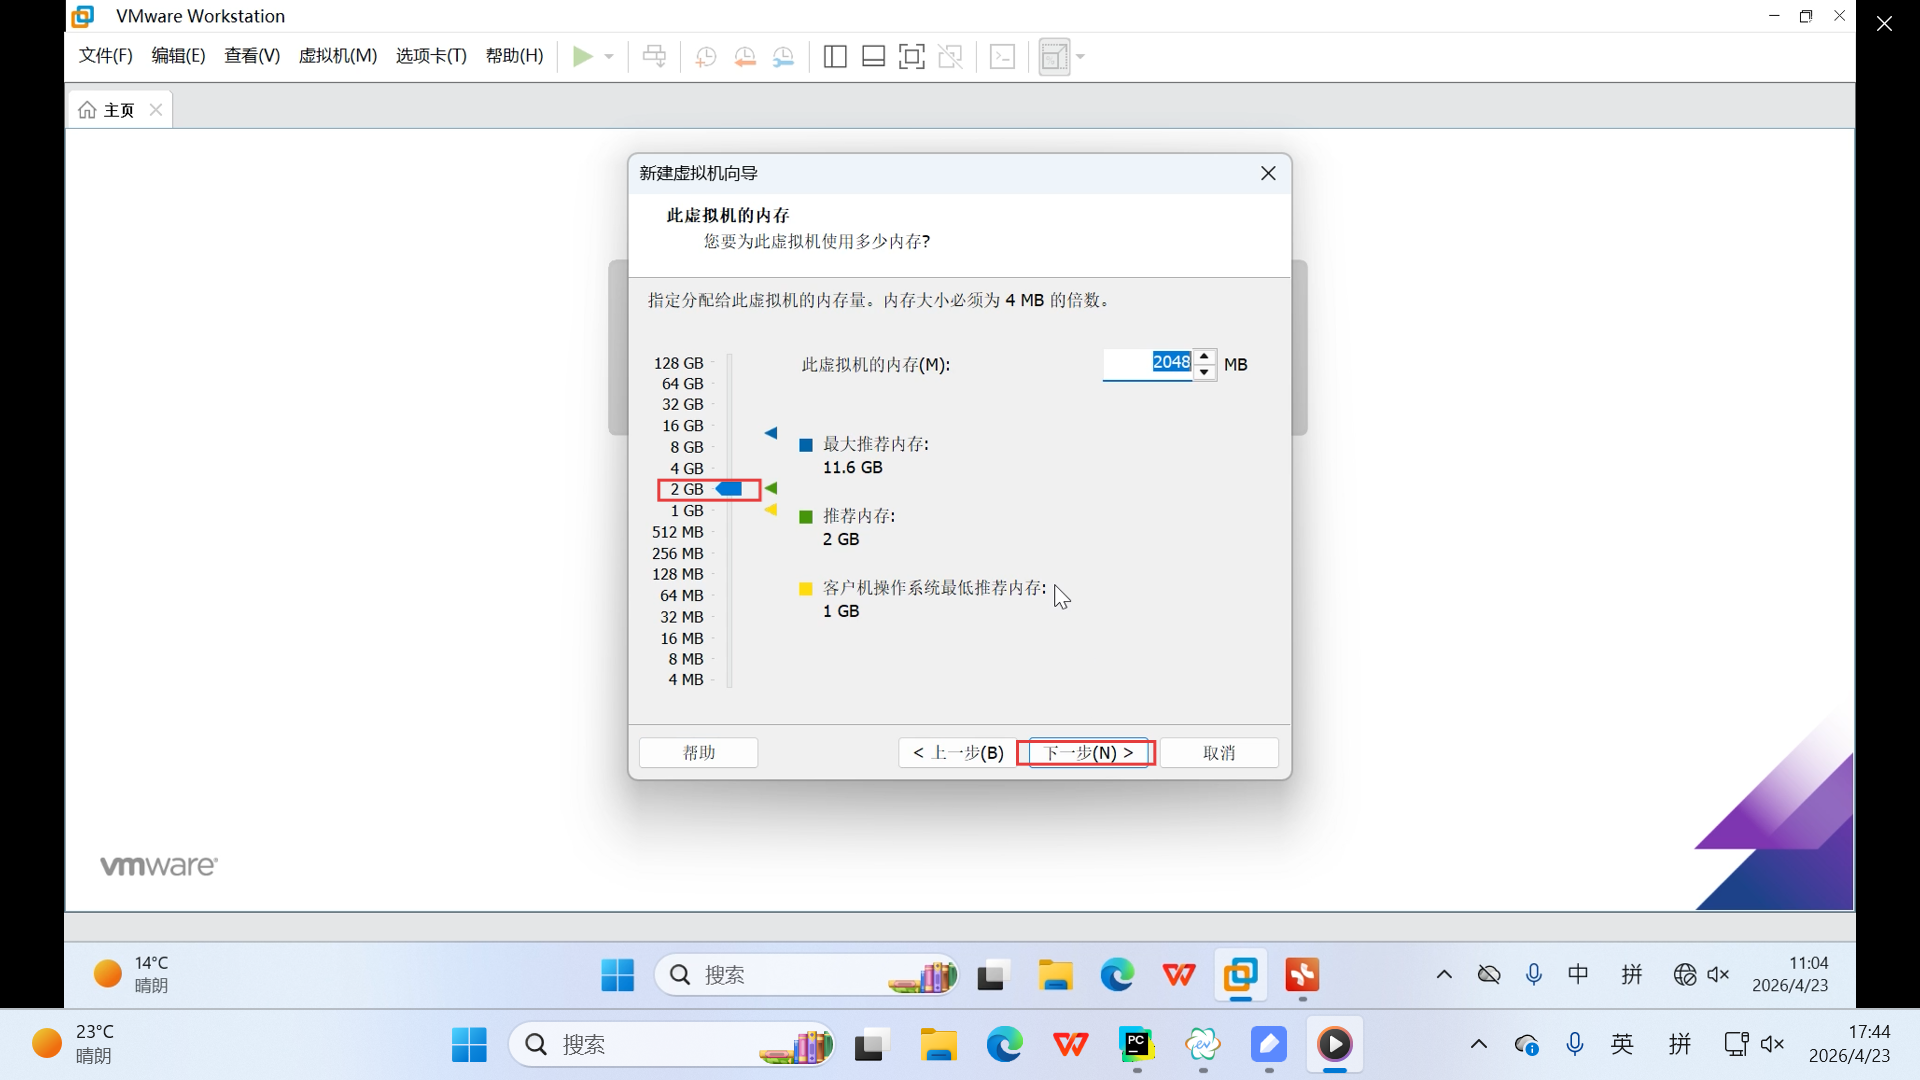Viewport: 1920px width, 1080px height.
Task: Open the console view terminal icon
Action: click(x=1002, y=57)
